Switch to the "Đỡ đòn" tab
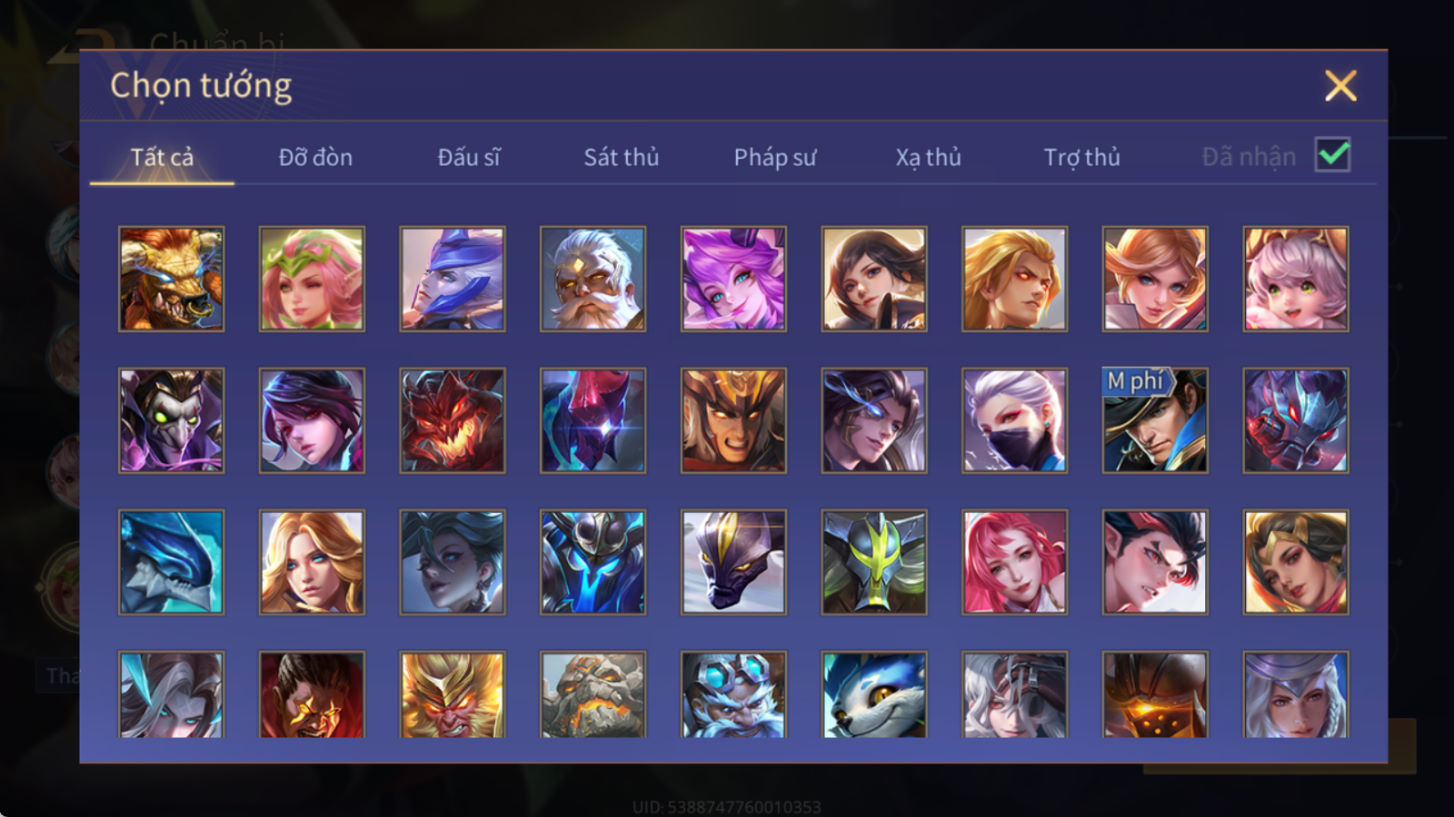Viewport: 1454px width, 817px height. pos(316,157)
